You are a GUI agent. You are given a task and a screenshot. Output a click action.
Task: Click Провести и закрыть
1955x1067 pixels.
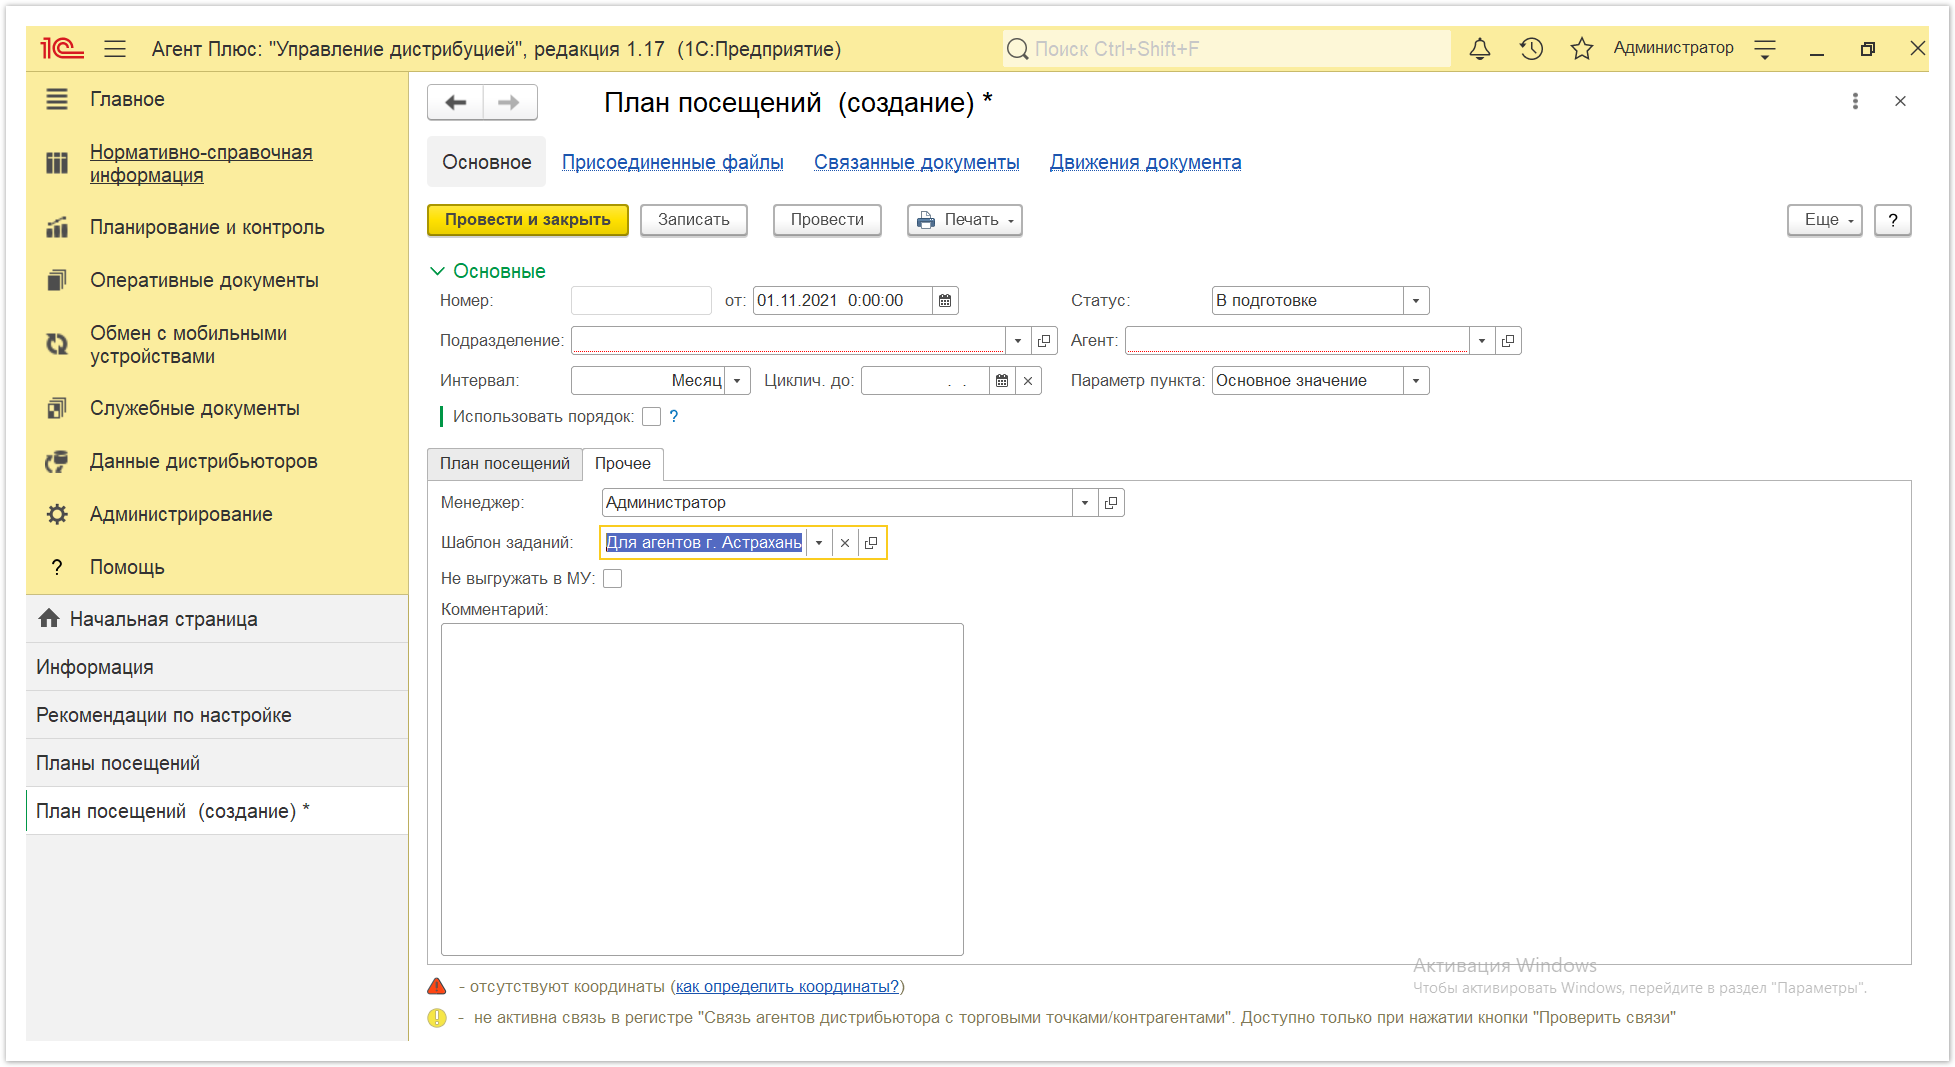tap(528, 220)
